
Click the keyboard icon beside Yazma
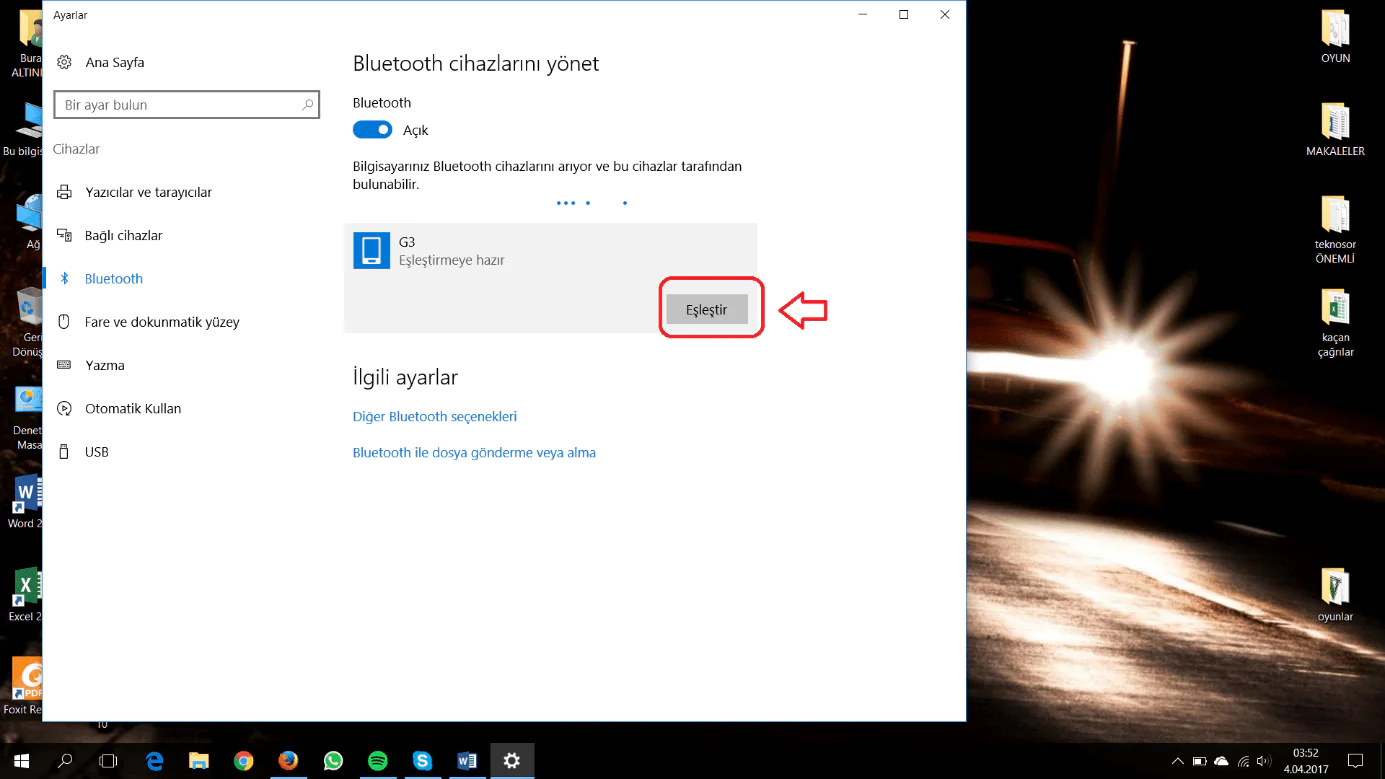tap(65, 365)
